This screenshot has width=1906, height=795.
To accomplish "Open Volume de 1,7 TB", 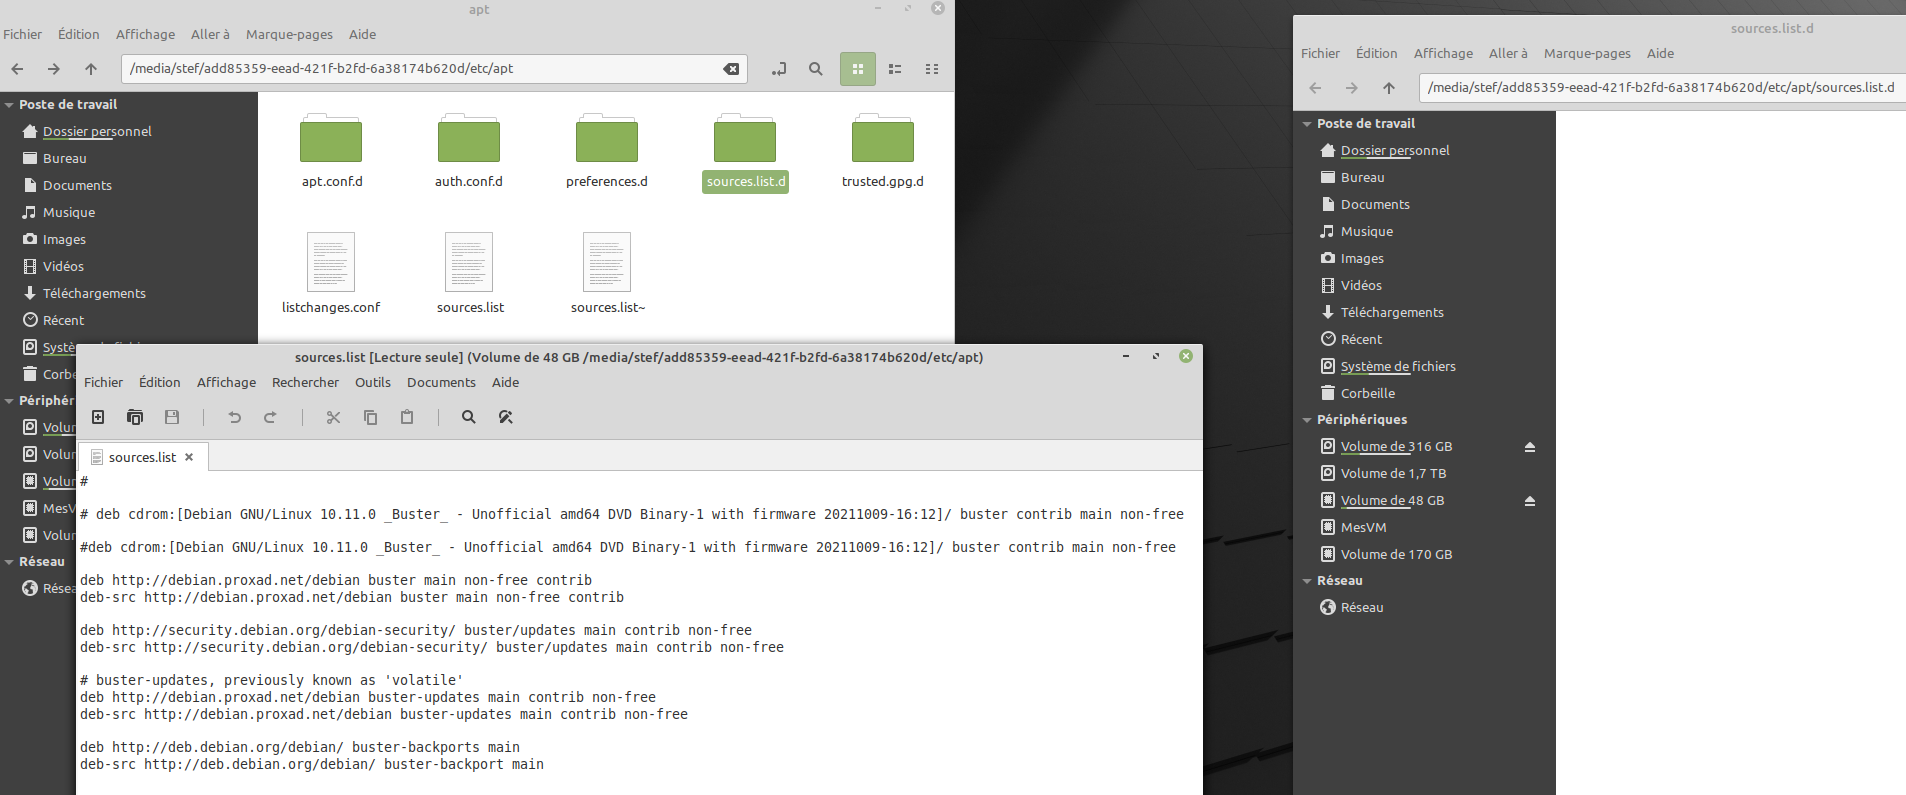I will pos(1393,474).
